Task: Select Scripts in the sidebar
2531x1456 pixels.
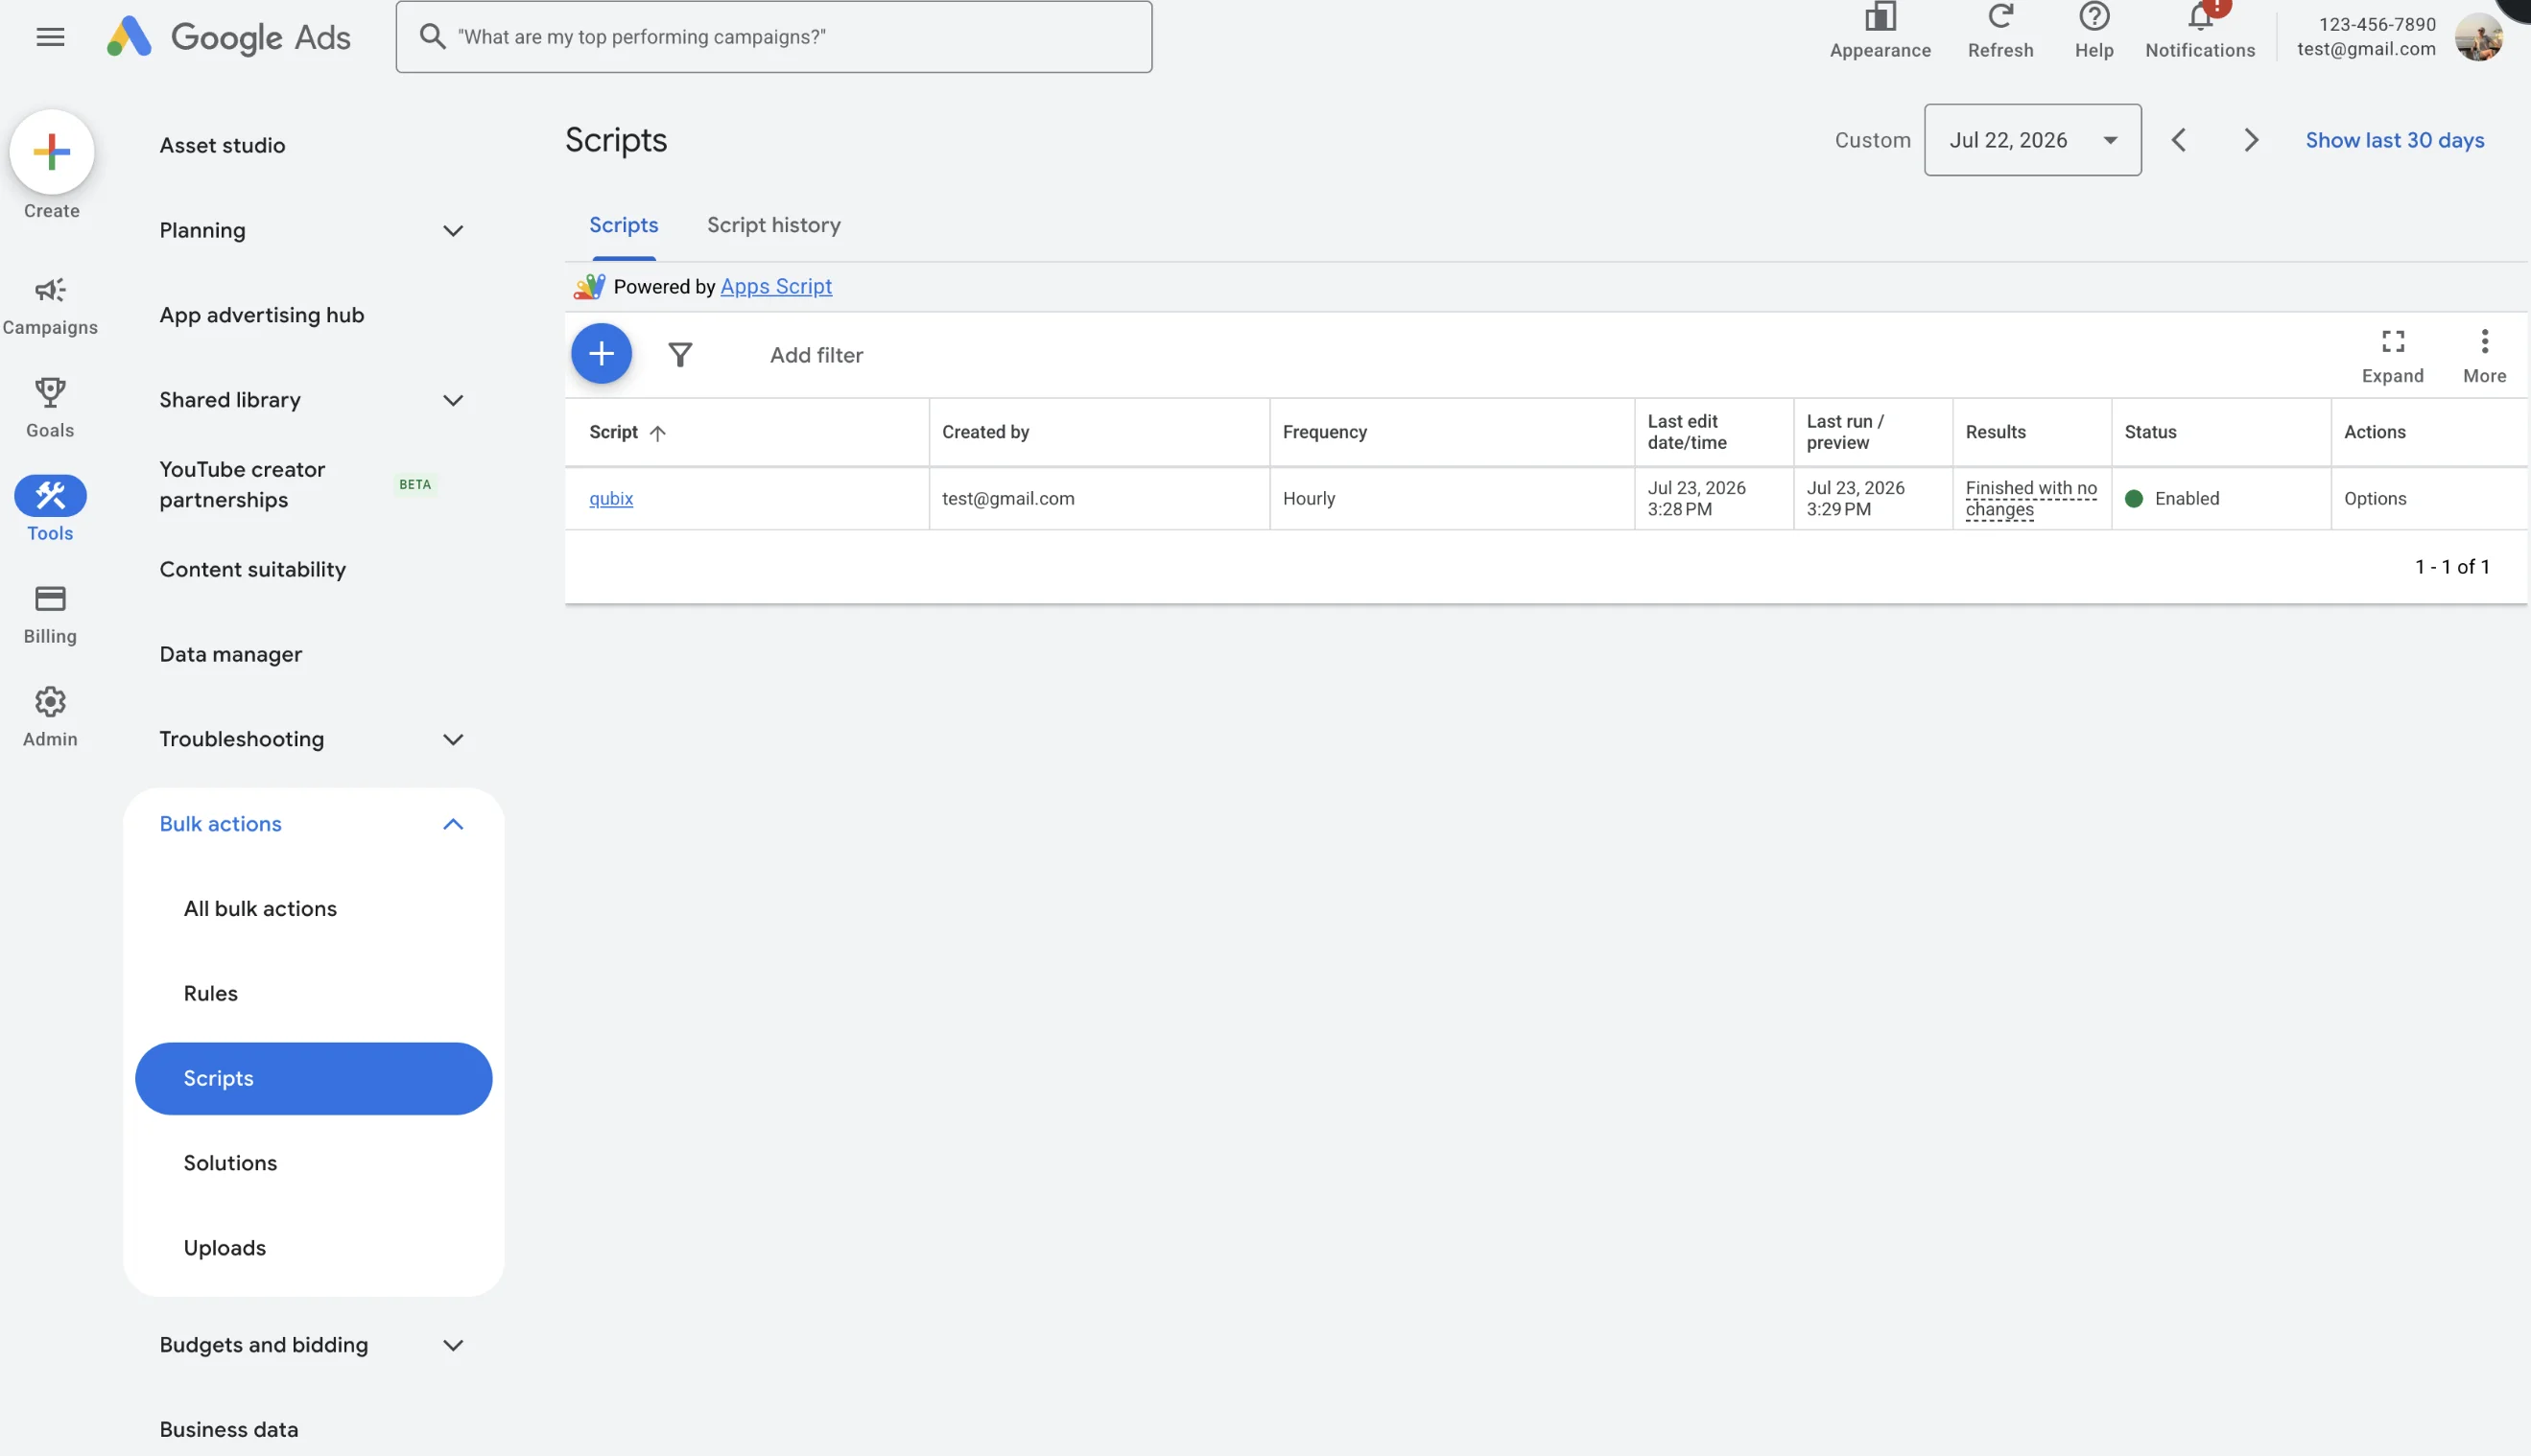Action: pyautogui.click(x=313, y=1079)
